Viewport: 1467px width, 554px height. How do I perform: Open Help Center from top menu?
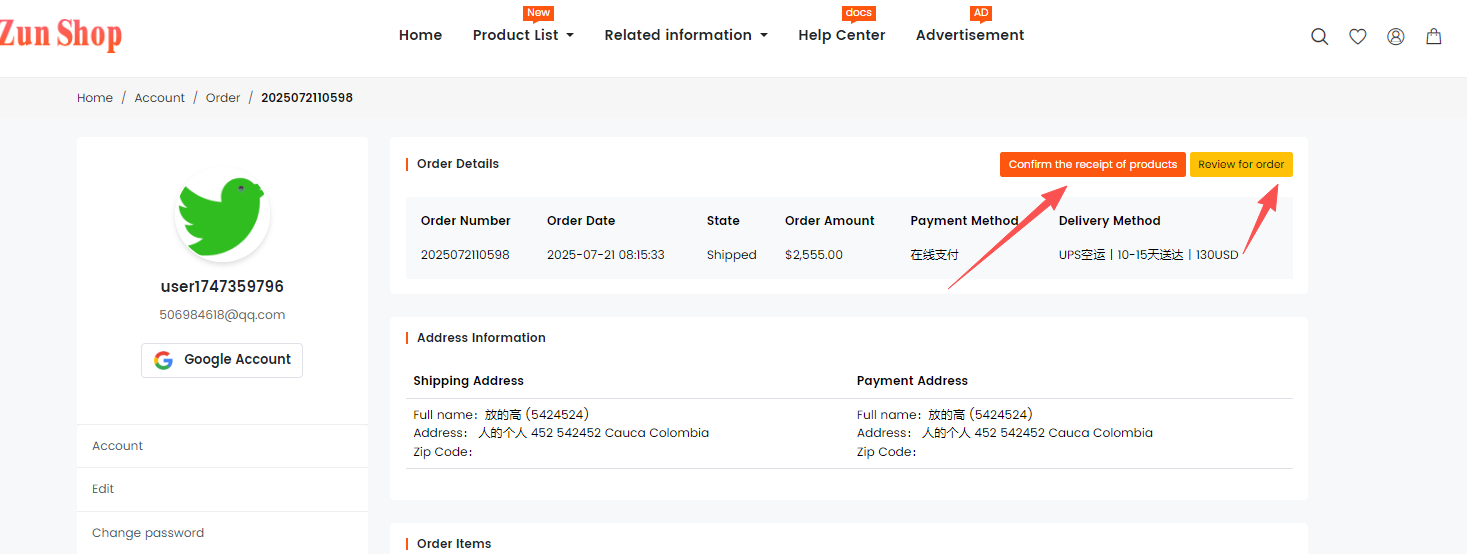[x=841, y=35]
